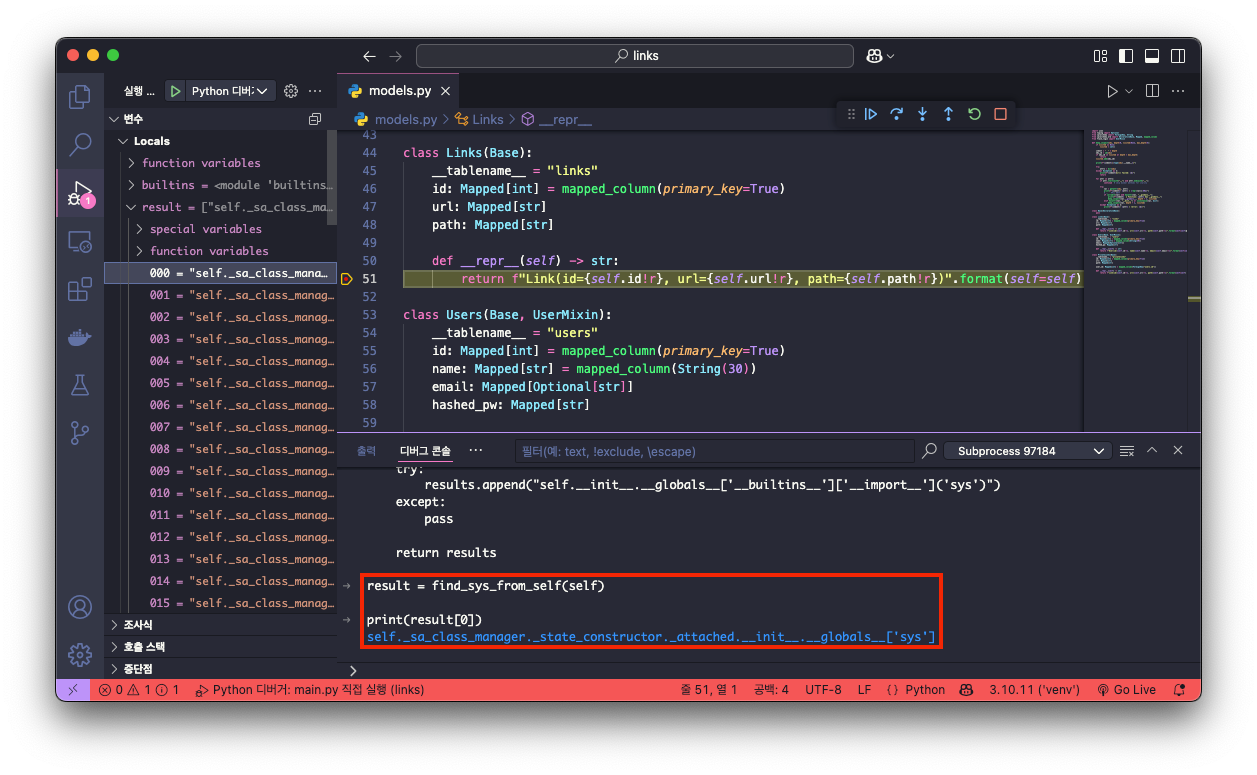Clear the debug console
1257x775 pixels.
point(1127,451)
